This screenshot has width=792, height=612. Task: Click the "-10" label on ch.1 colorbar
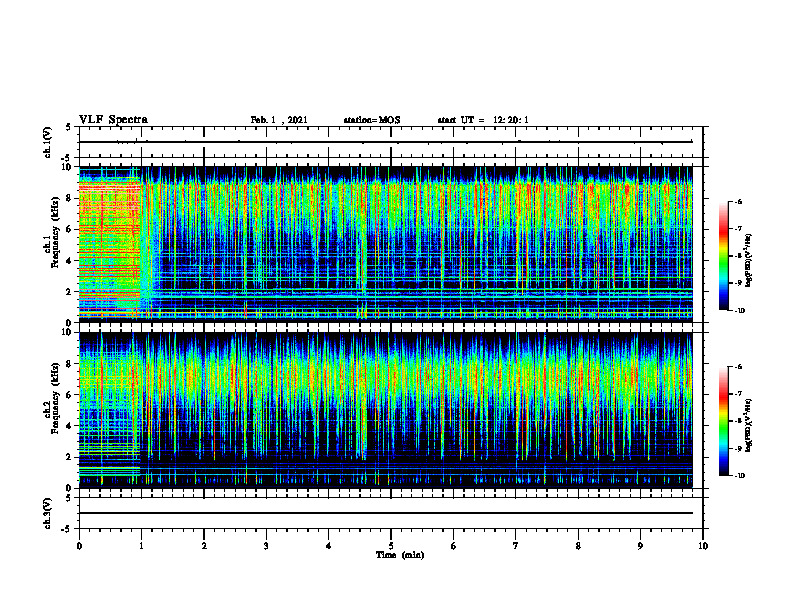click(739, 310)
